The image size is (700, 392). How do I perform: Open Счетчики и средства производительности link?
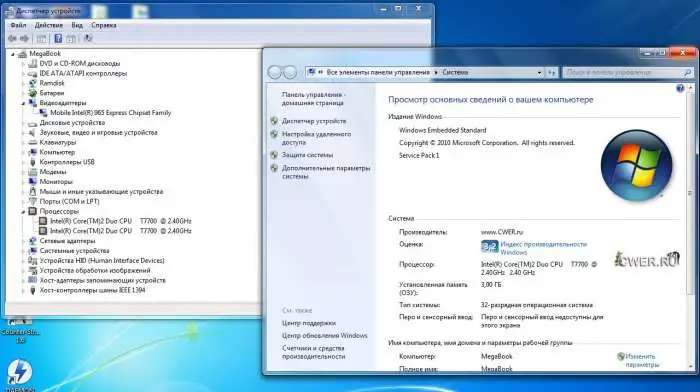coord(313,352)
